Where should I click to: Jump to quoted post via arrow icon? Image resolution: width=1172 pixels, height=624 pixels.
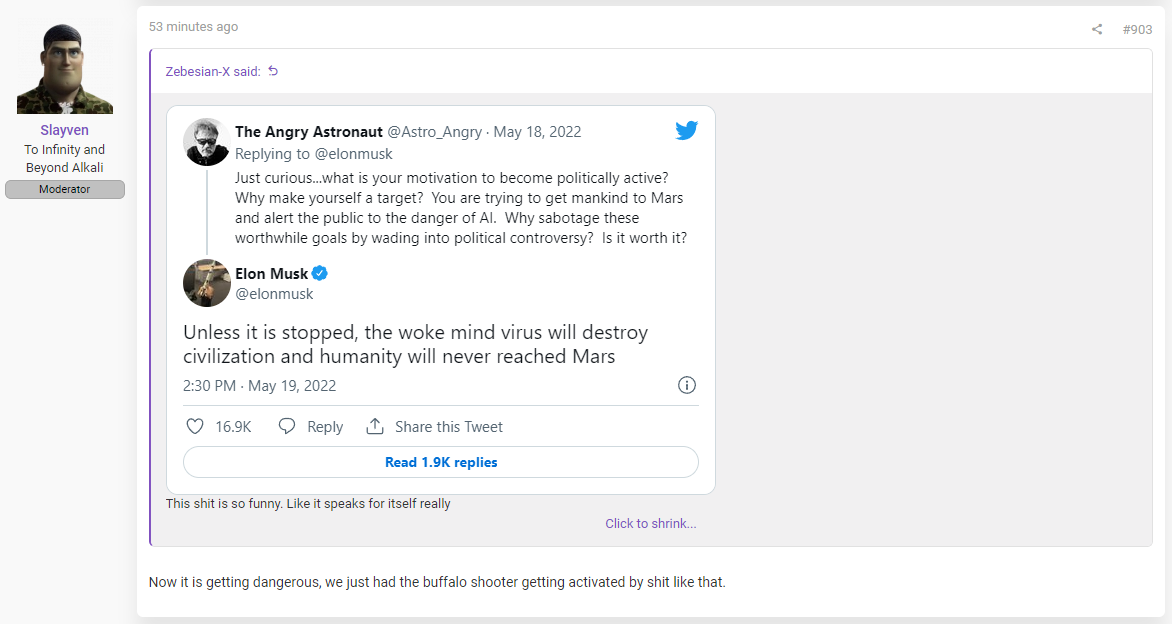pyautogui.click(x=273, y=71)
